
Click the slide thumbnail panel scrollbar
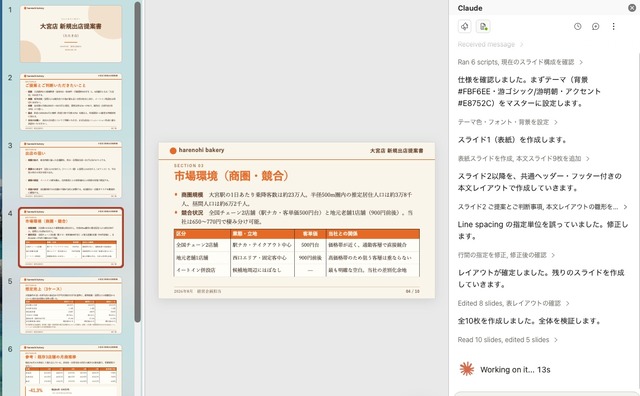(138, 161)
